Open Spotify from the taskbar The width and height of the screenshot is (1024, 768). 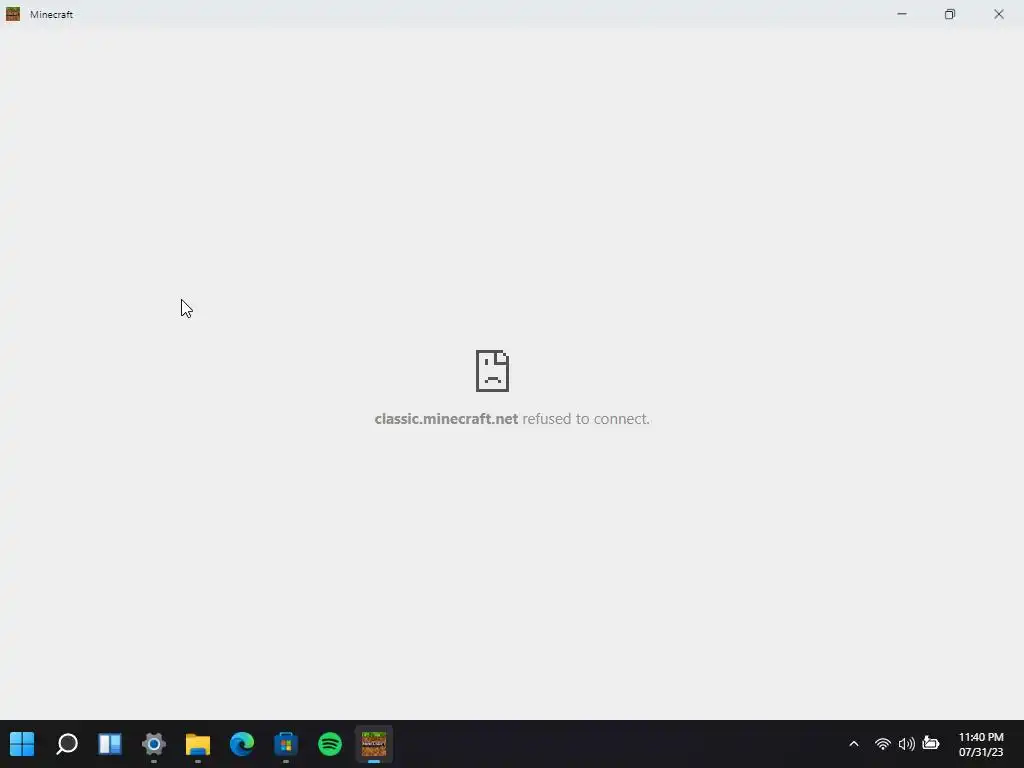point(330,743)
